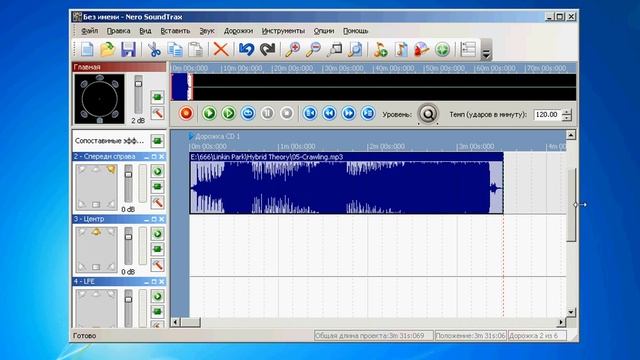The height and width of the screenshot is (360, 640).
Task: Zoom in with the plus magnifier
Action: 293,49
